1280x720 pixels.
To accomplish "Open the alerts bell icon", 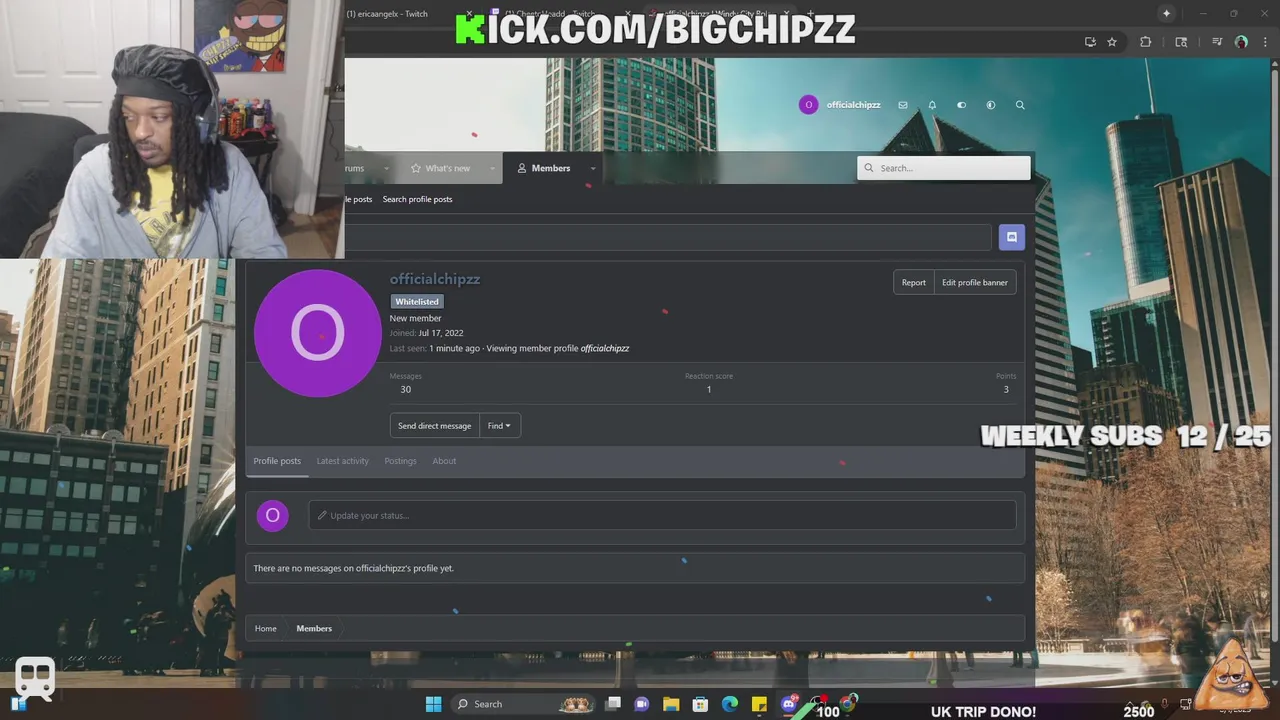I will pyautogui.click(x=932, y=105).
